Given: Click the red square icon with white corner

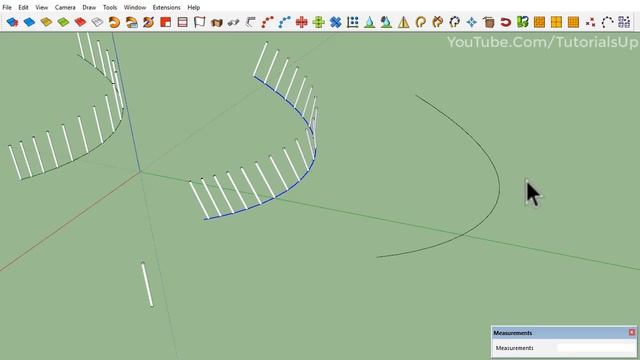Looking at the screenshot, I should point(165,22).
